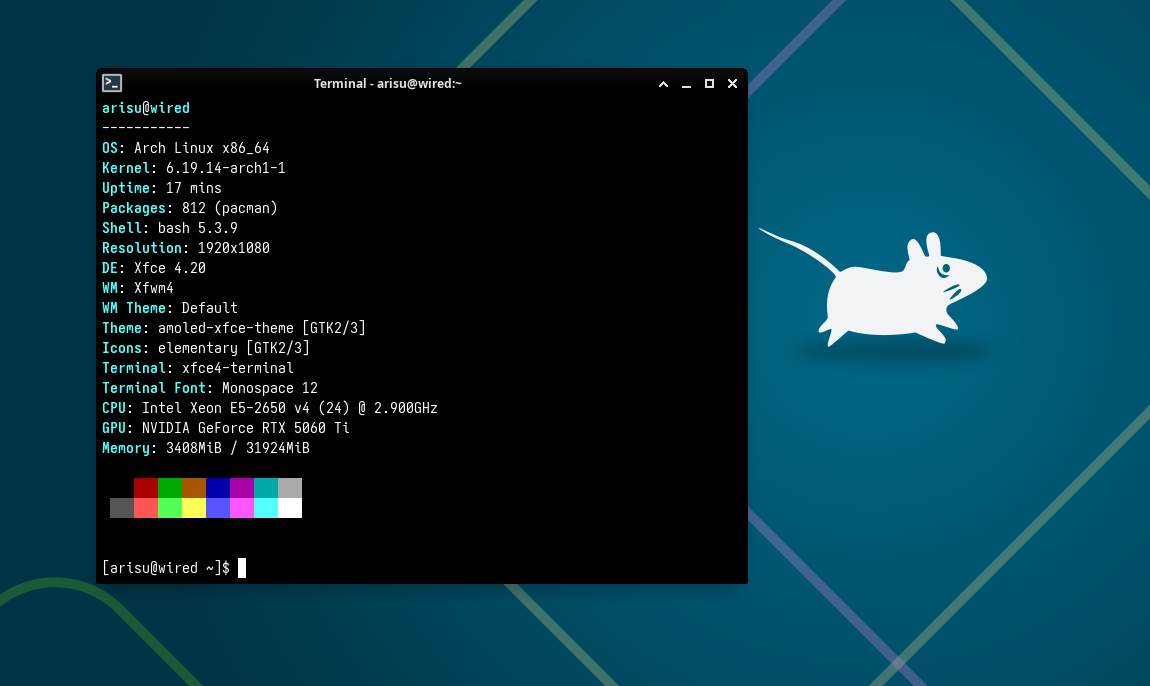Click the WM Theme: Default line
The width and height of the screenshot is (1150, 686).
coord(169,308)
